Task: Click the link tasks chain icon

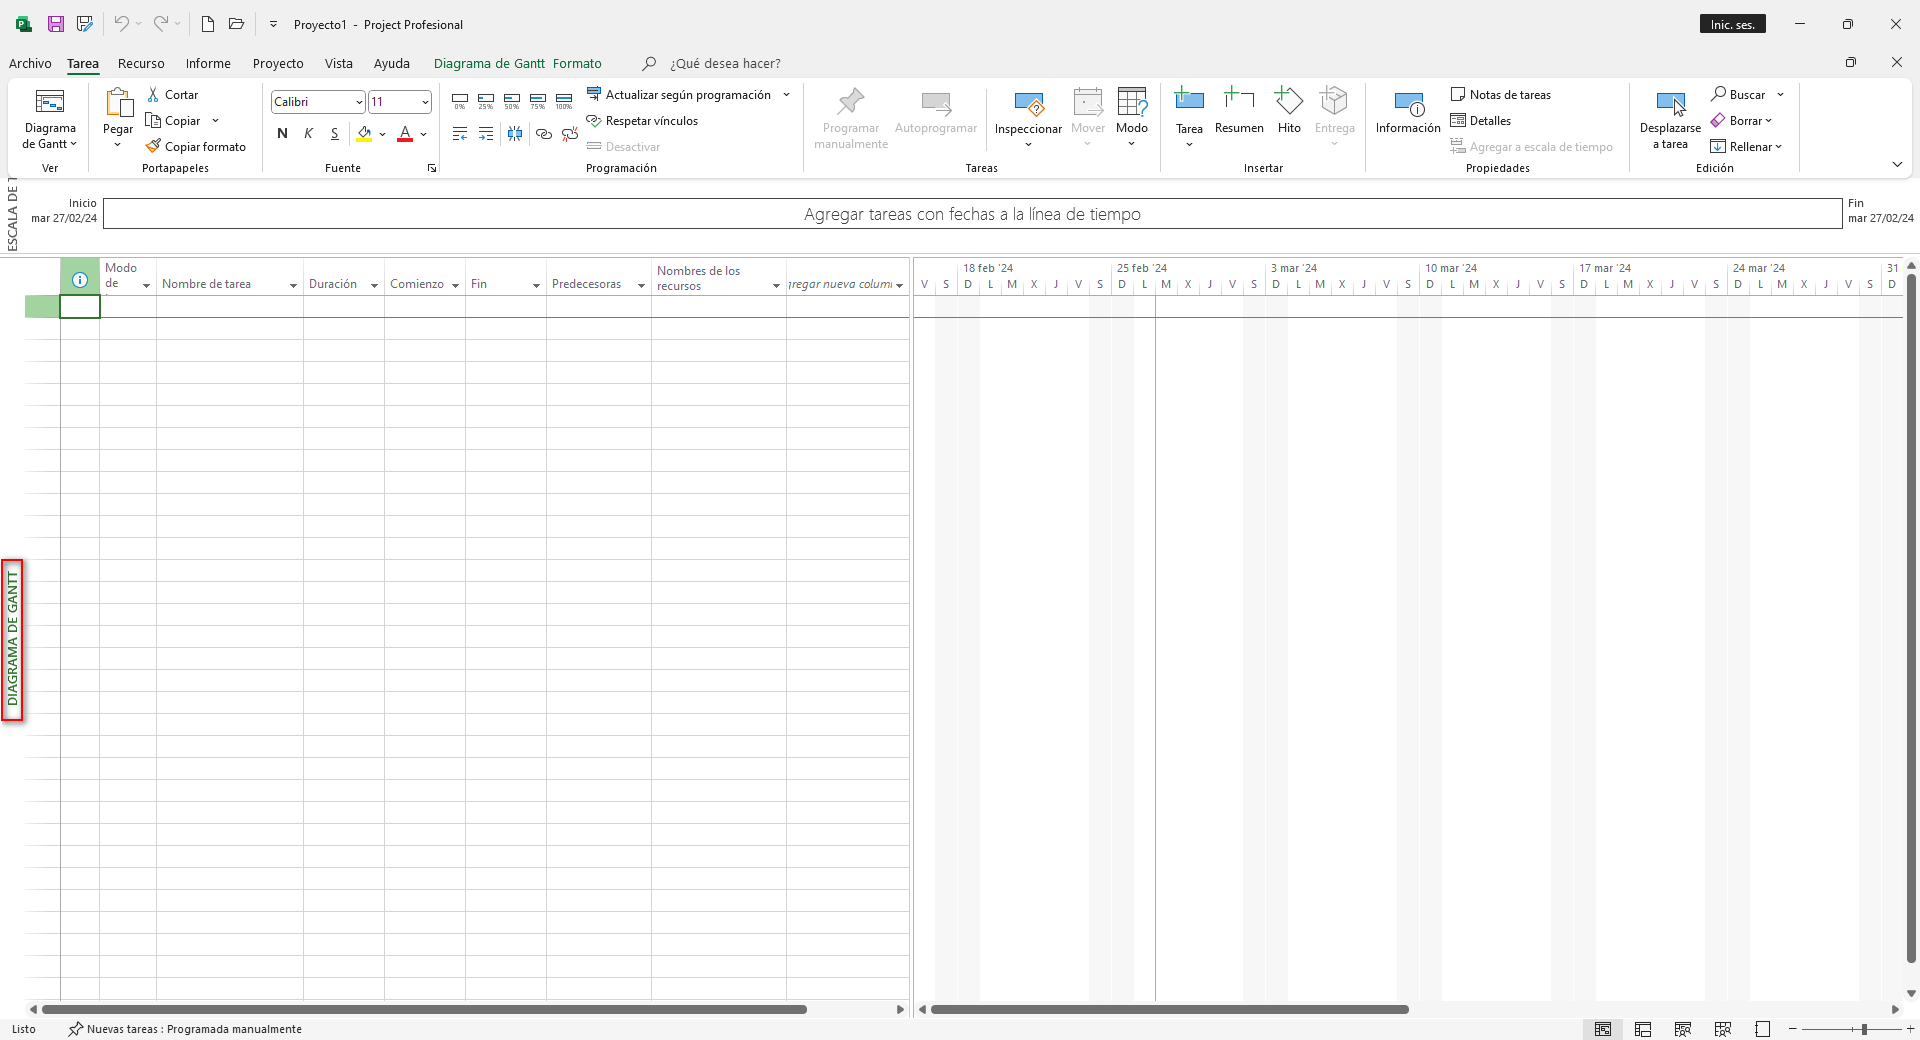Action: tap(543, 134)
